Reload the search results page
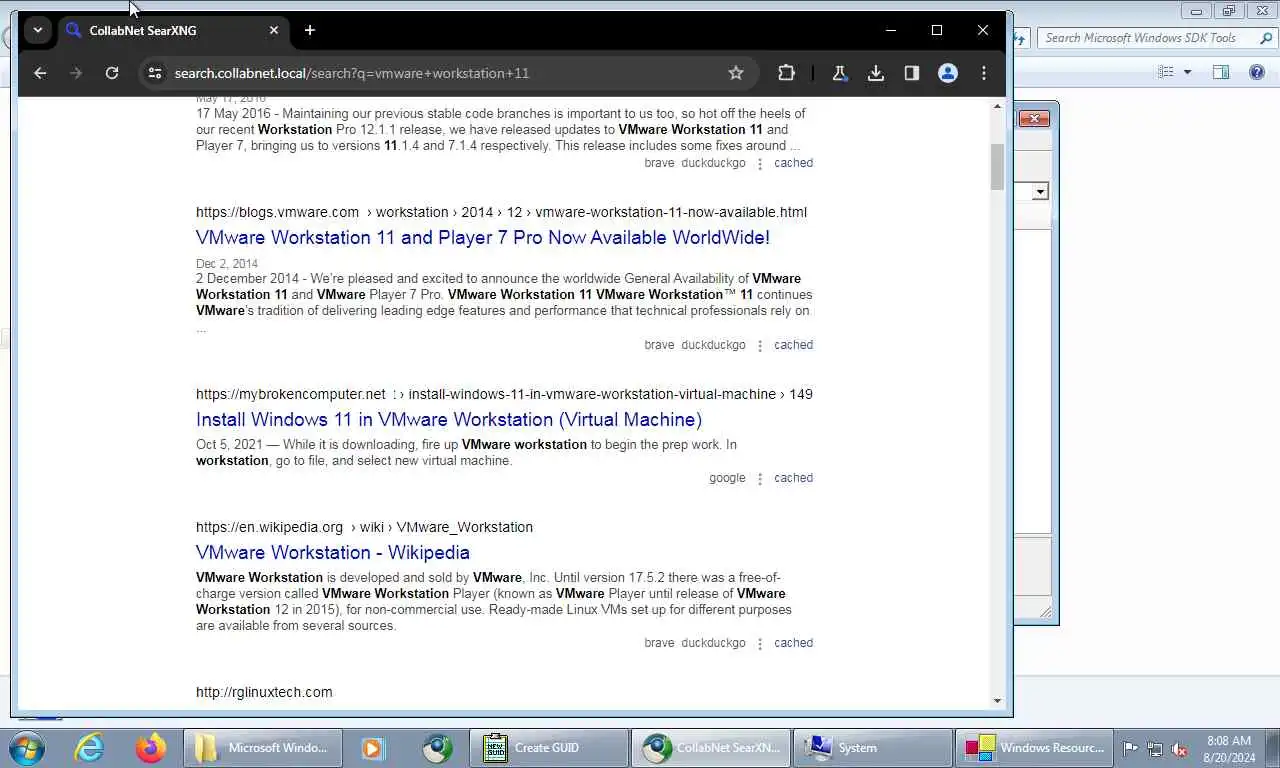Viewport: 1280px width, 768px height. (x=112, y=73)
